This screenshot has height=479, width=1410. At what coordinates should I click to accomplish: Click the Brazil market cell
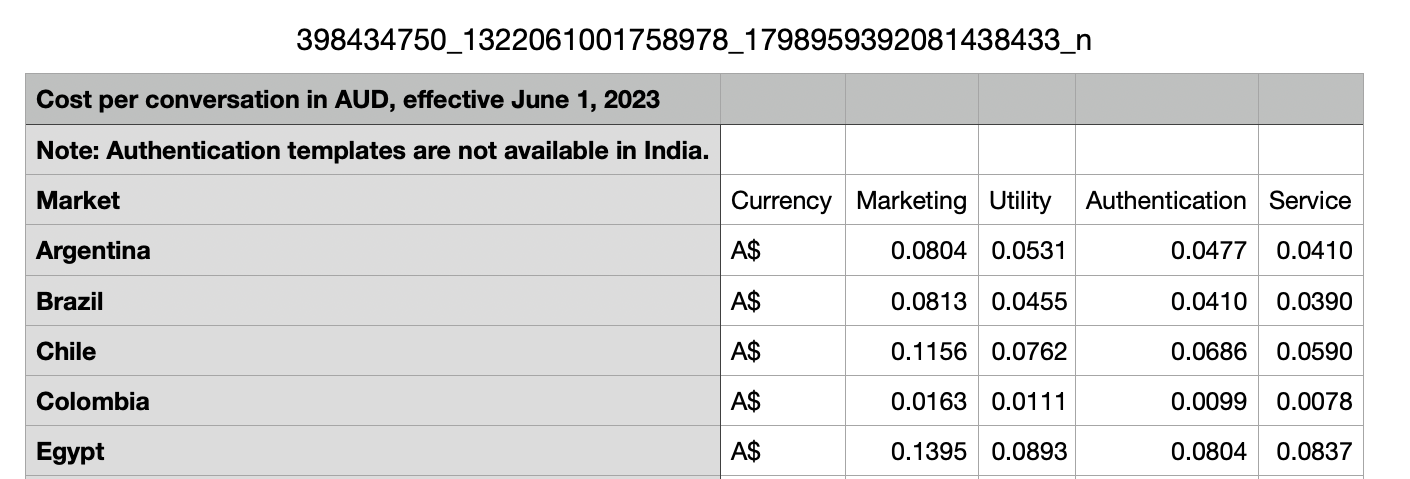[70, 301]
